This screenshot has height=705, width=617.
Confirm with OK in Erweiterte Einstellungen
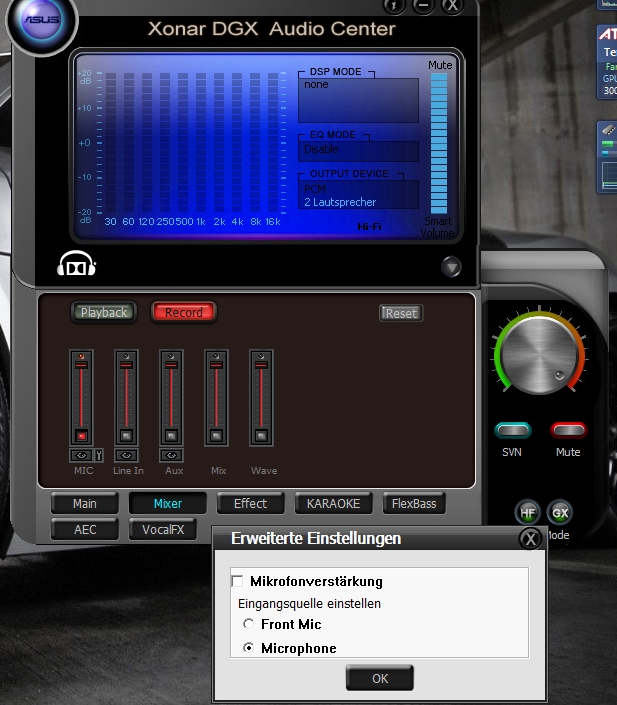[x=380, y=678]
